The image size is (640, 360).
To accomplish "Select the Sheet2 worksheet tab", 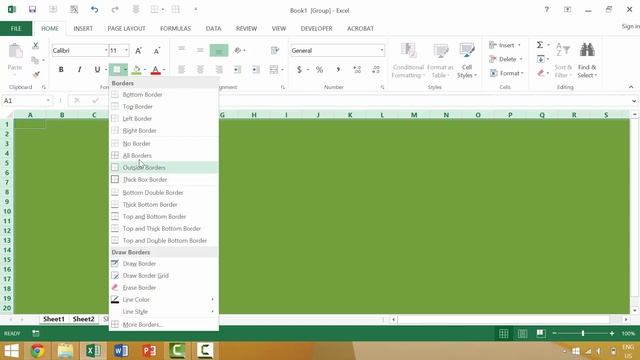I will click(x=83, y=319).
